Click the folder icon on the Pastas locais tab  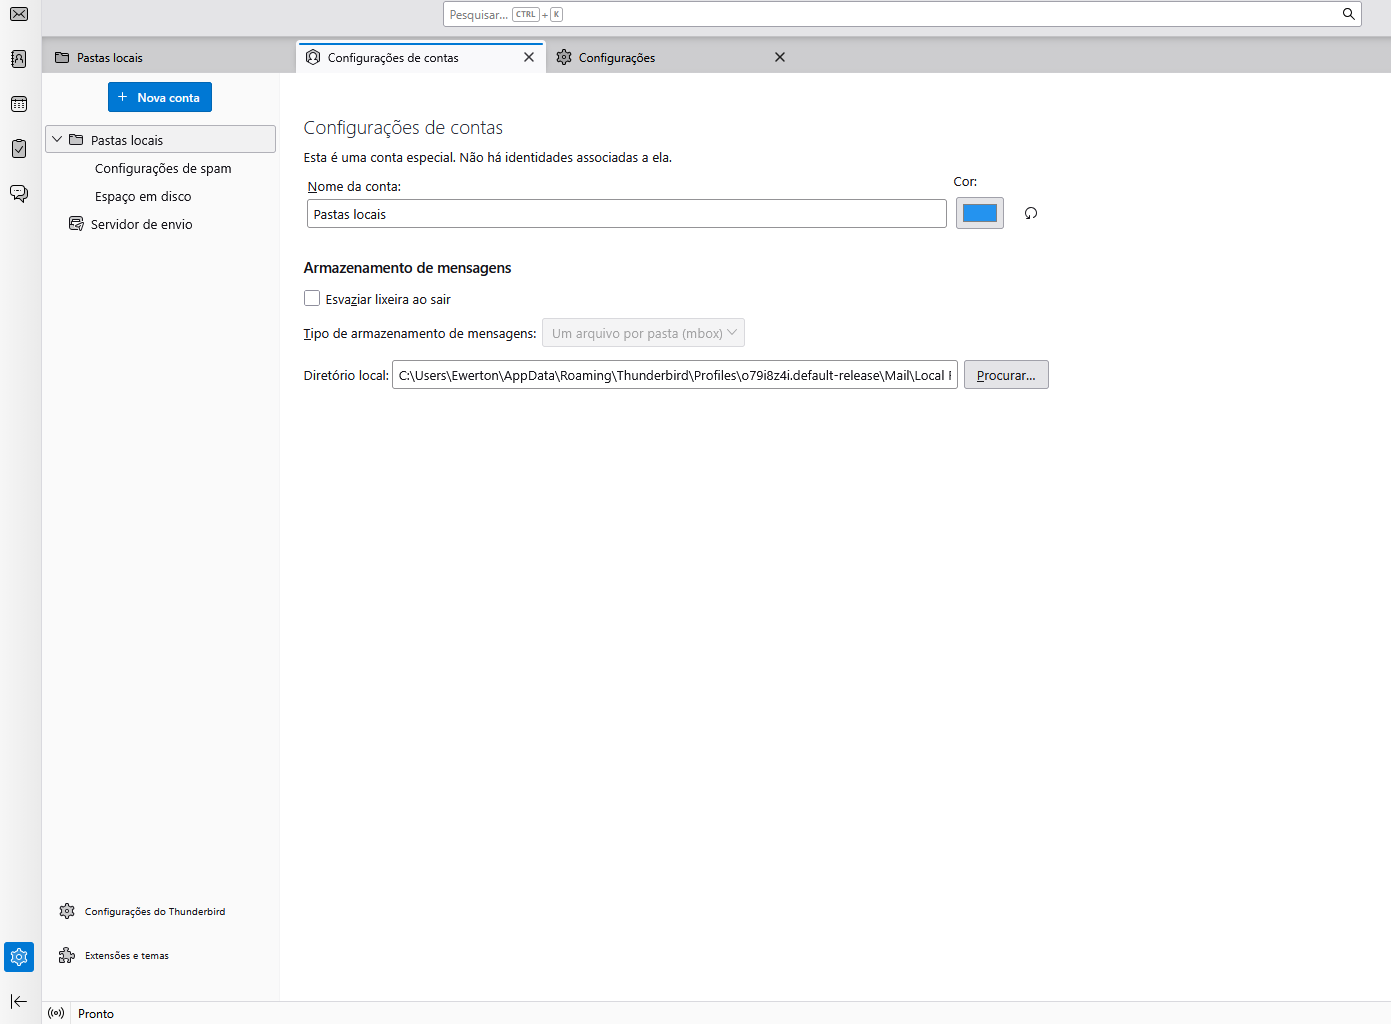tap(62, 57)
